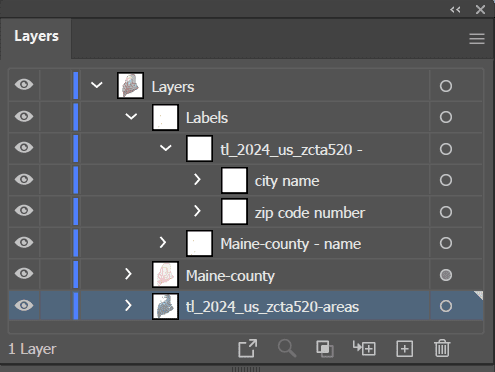Click target circle for tl_2024_us_zcta520-areas
This screenshot has width=495, height=372.
pyautogui.click(x=446, y=306)
